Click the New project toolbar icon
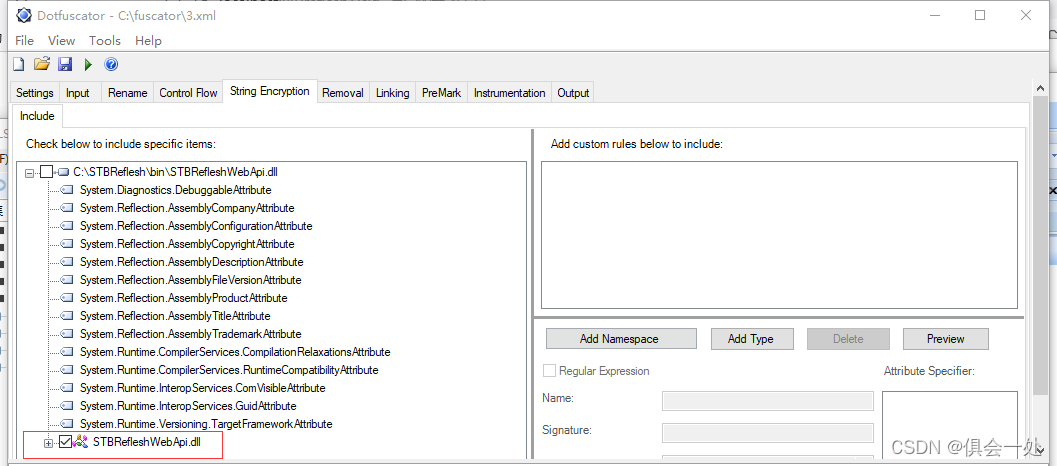1057x466 pixels. tap(19, 65)
